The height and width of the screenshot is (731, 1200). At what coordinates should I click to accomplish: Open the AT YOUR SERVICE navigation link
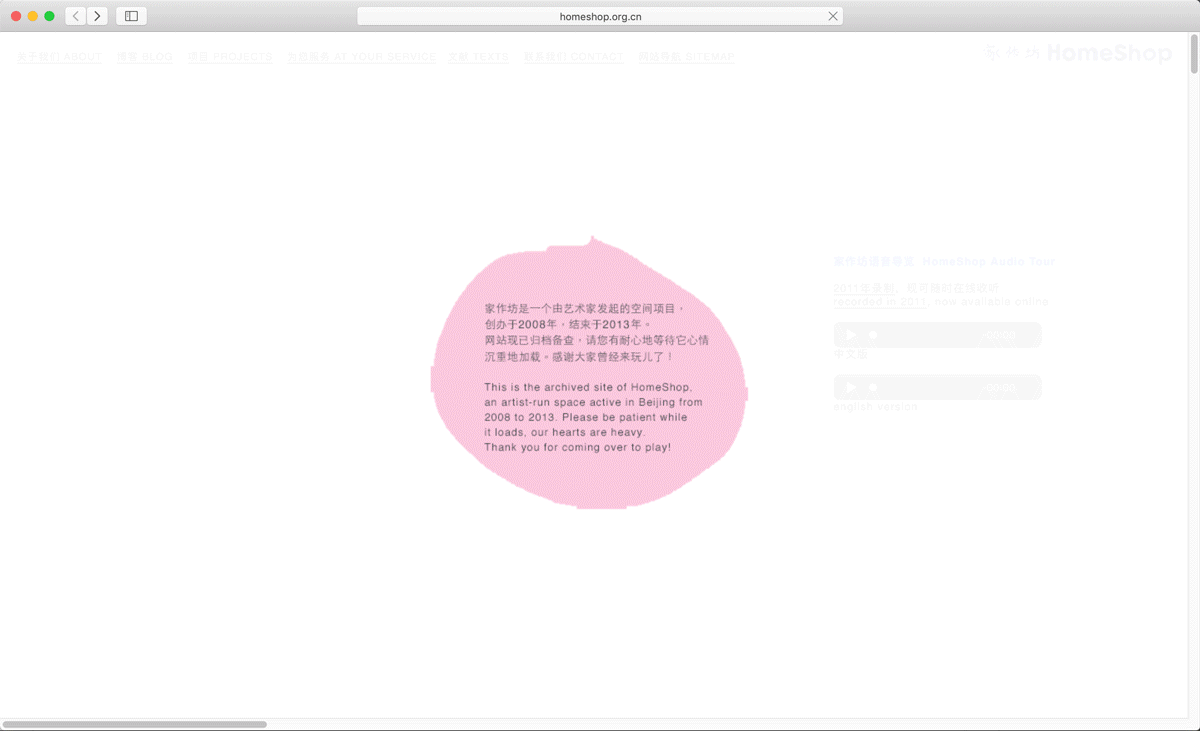click(x=362, y=57)
